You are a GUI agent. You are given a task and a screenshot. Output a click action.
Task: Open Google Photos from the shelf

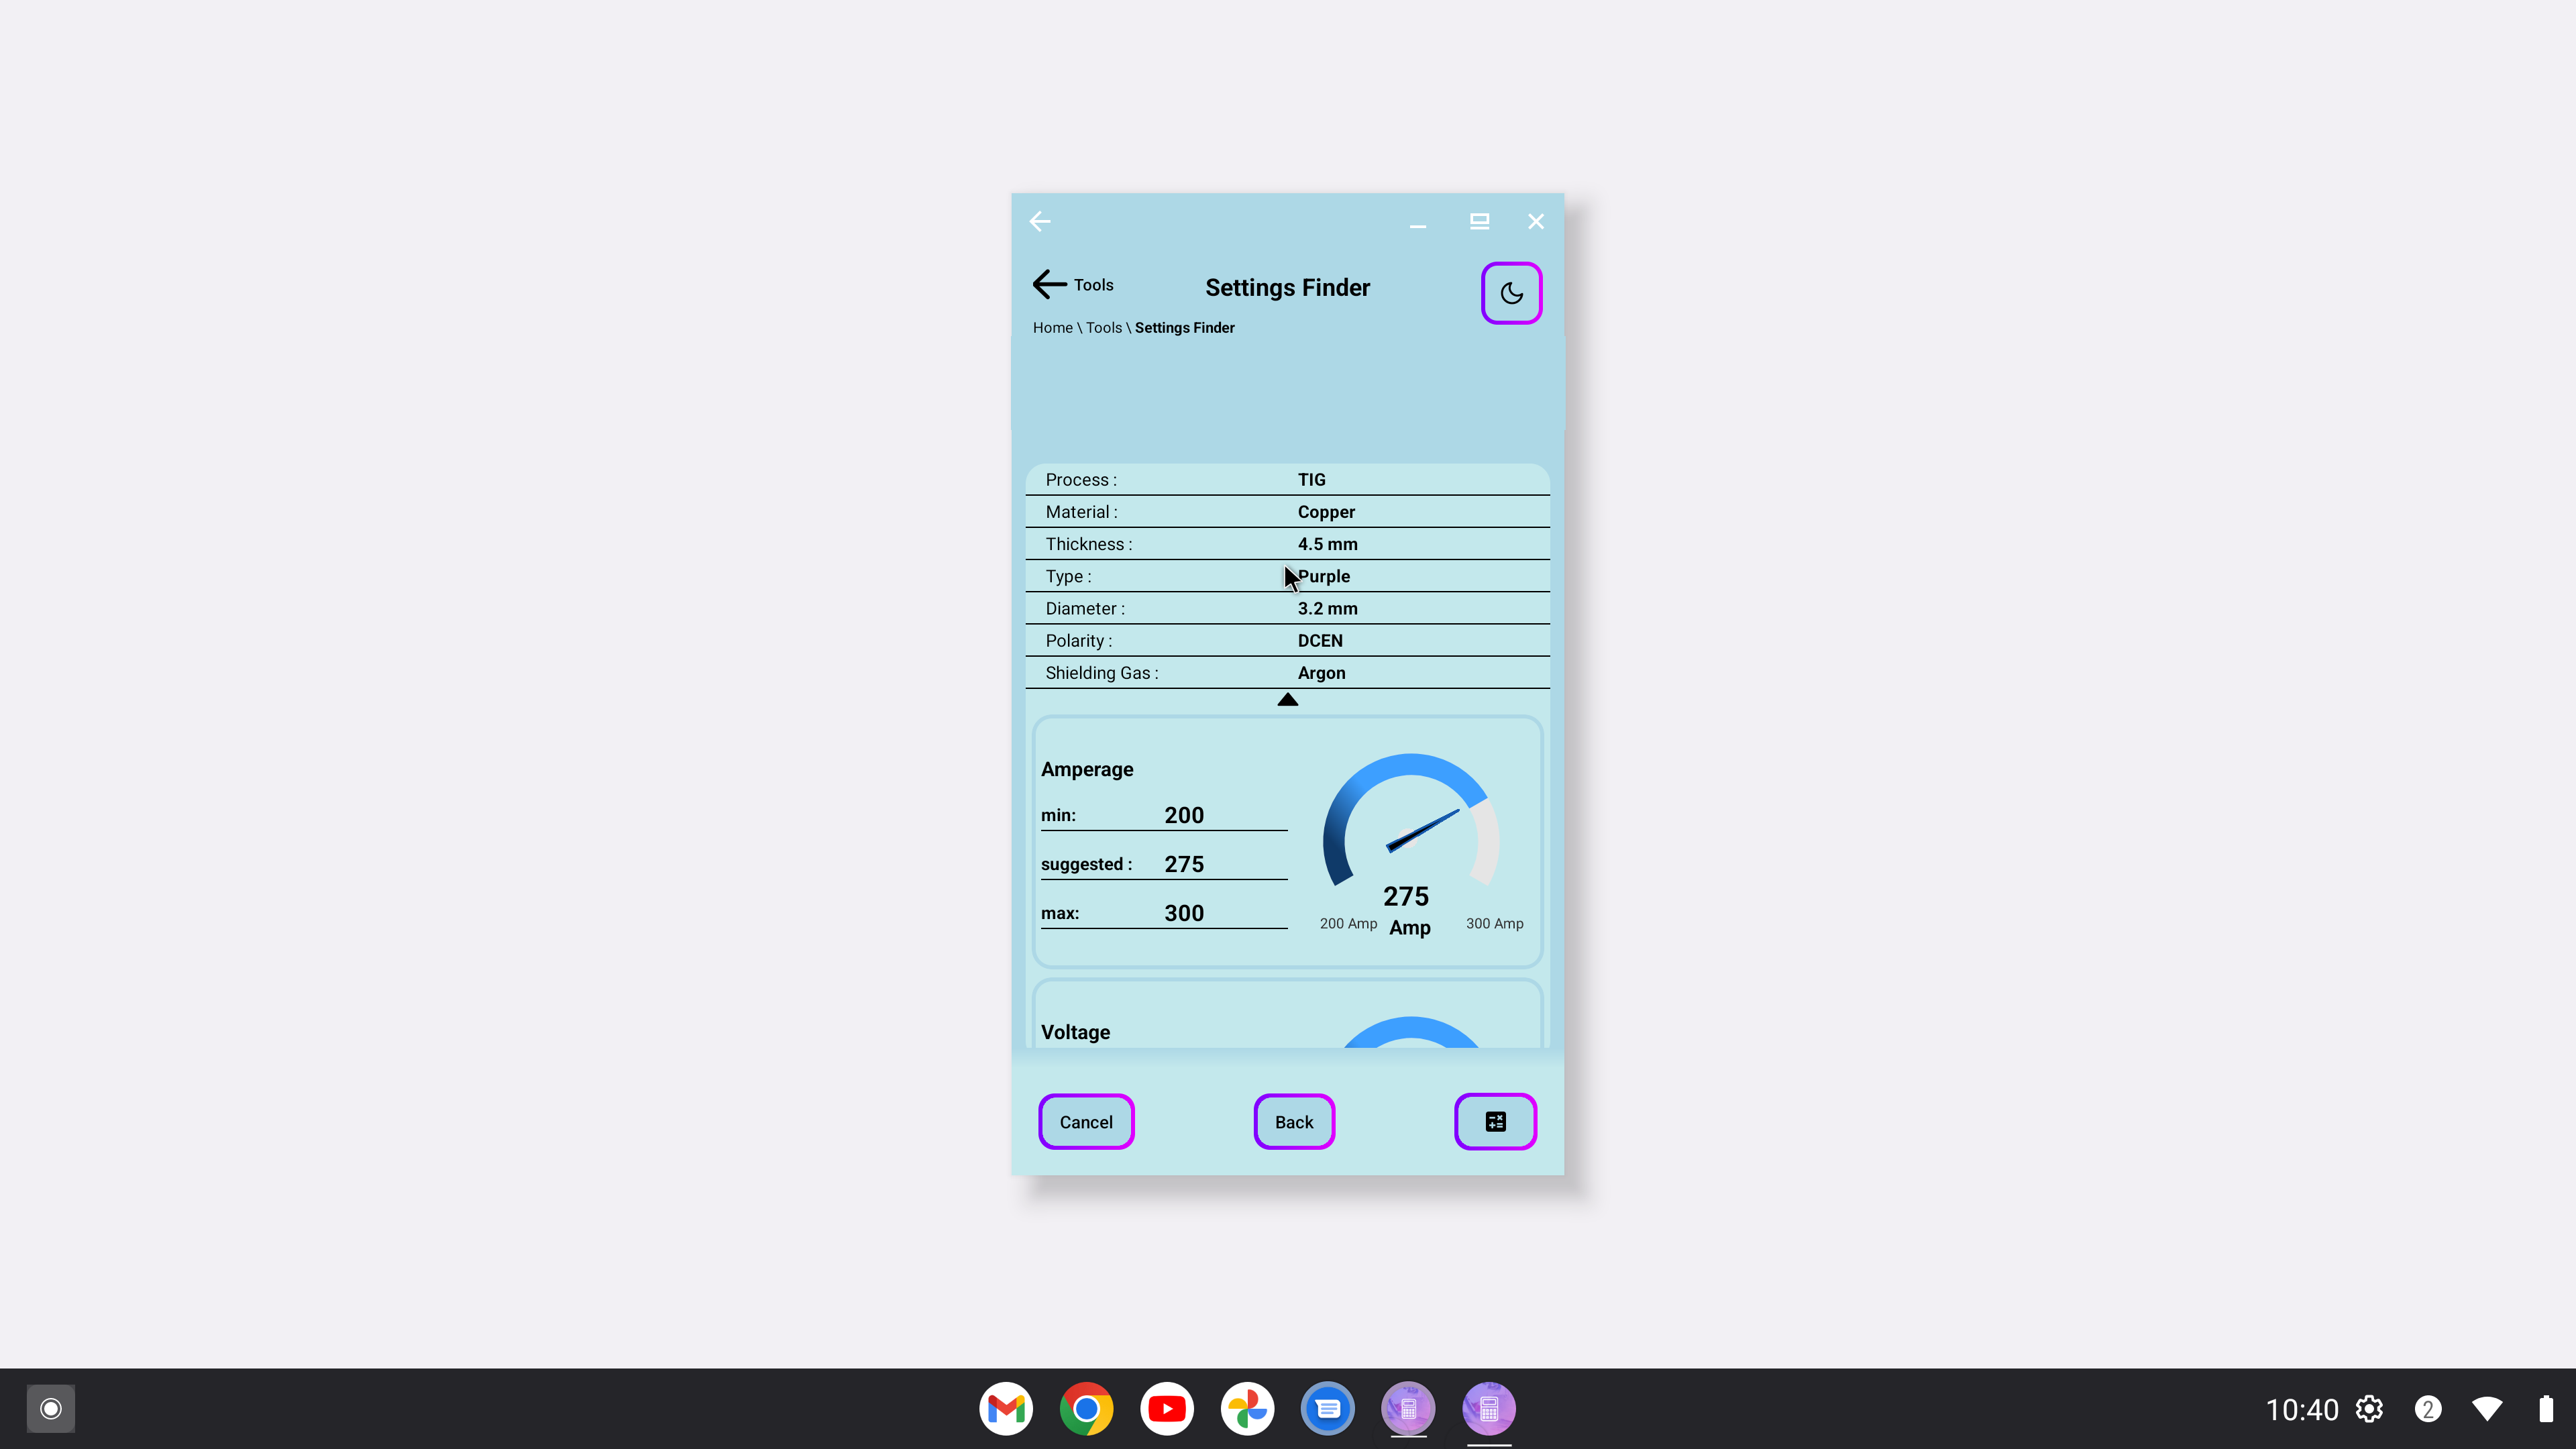(1247, 1409)
